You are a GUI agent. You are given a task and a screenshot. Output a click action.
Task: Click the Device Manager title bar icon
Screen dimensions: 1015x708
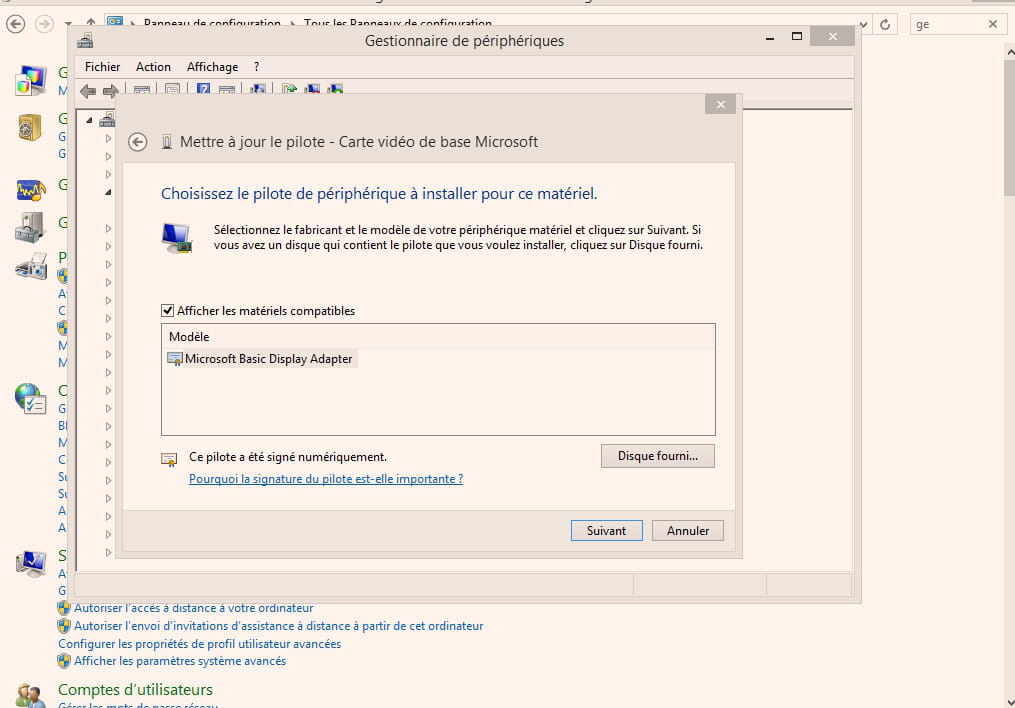click(x=85, y=41)
